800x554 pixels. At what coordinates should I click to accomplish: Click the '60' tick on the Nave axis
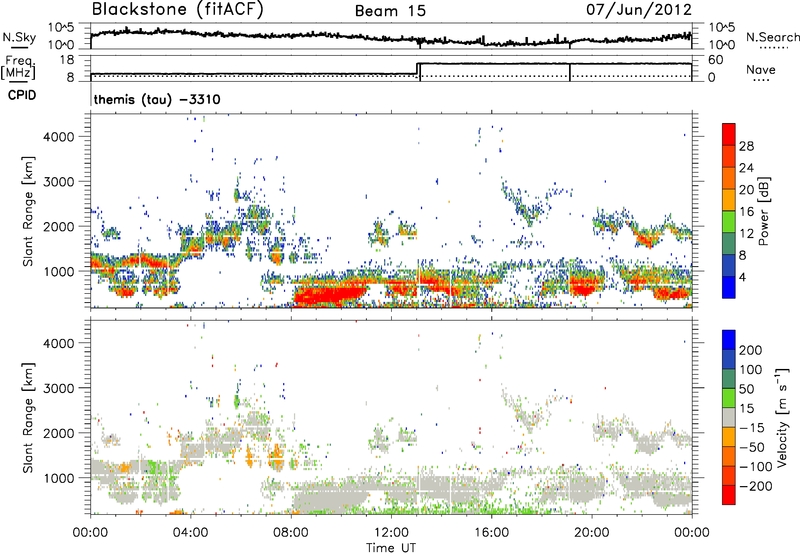[x=715, y=60]
